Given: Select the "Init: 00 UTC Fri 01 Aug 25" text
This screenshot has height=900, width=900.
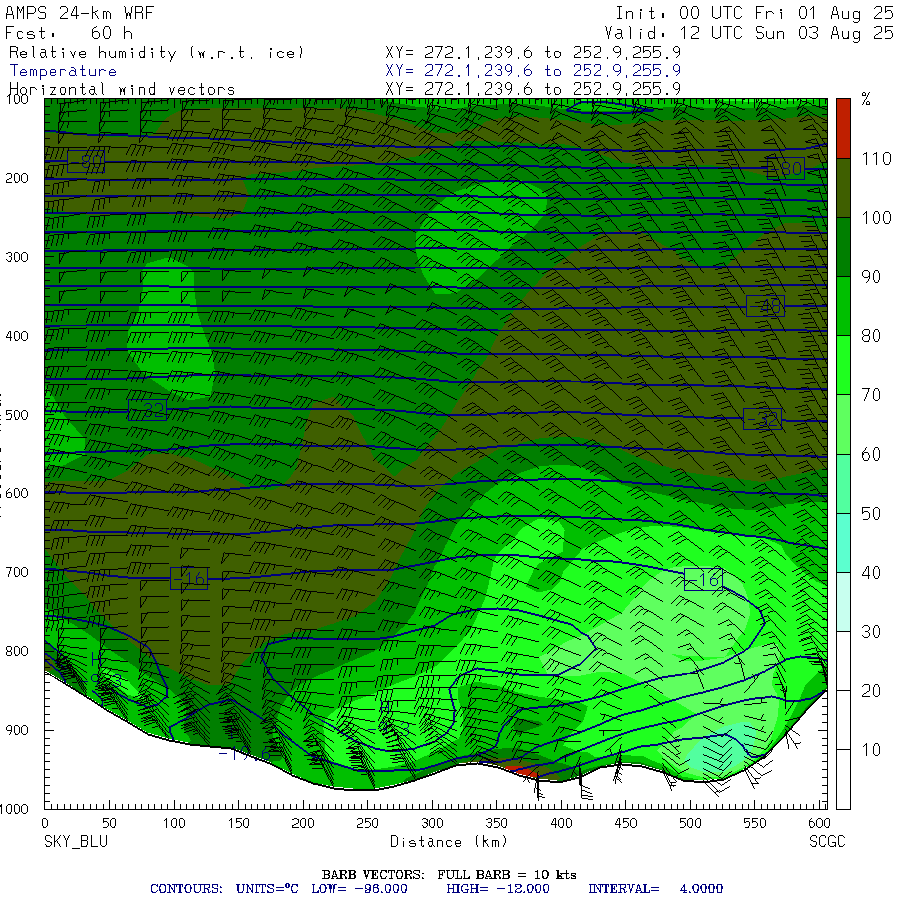Looking at the screenshot, I should pos(754,13).
